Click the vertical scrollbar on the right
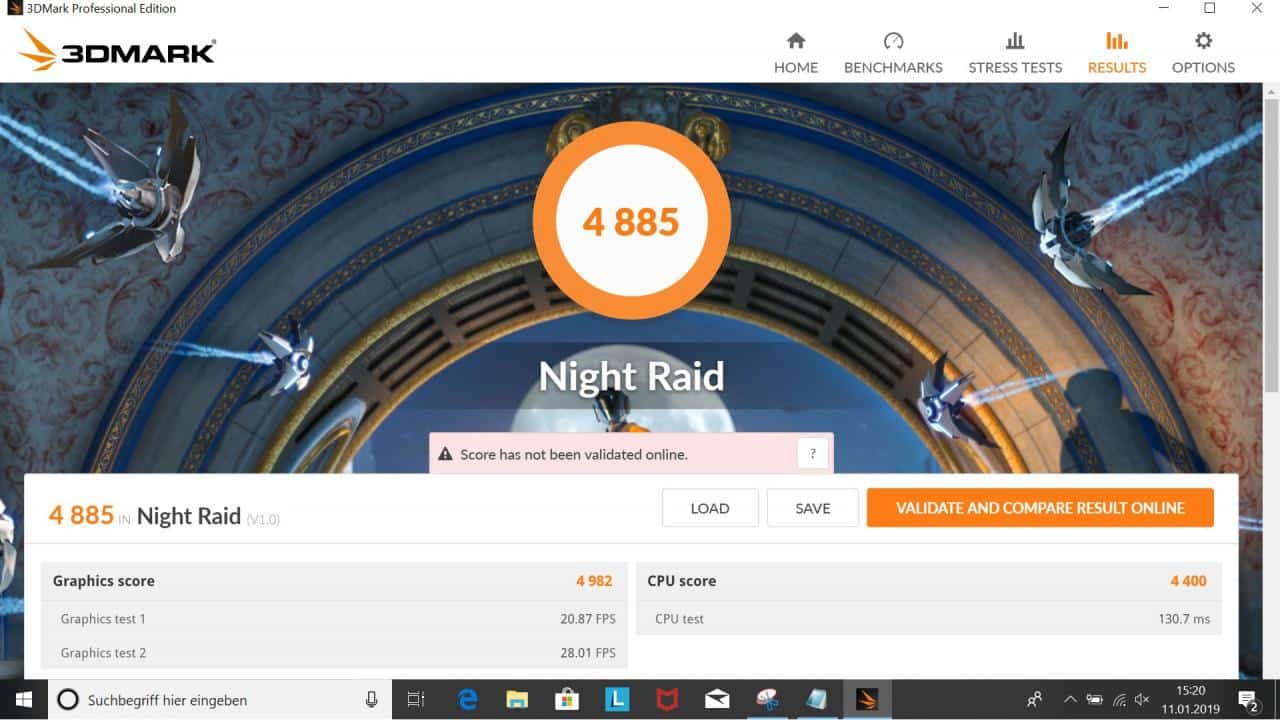Screen dimensions: 1280x720 [1271, 250]
